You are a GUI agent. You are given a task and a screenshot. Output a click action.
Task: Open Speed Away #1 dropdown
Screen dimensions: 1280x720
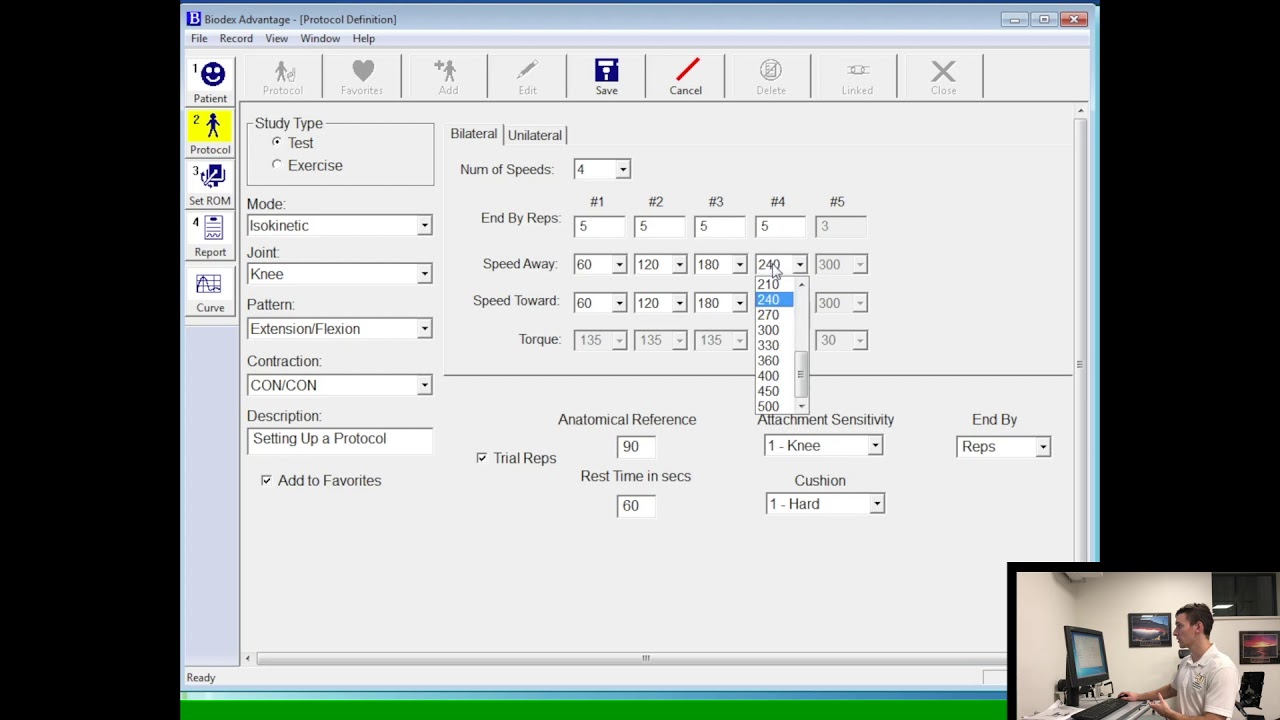[x=619, y=265]
